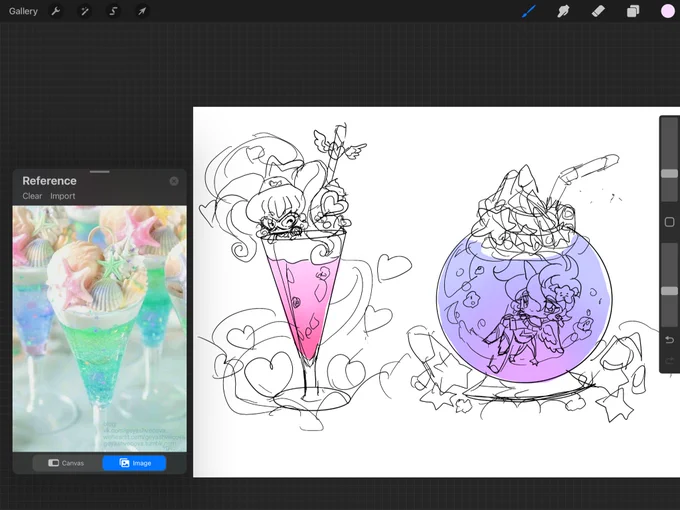Select the Brush paint tool
This screenshot has width=680, height=510.
pos(529,11)
